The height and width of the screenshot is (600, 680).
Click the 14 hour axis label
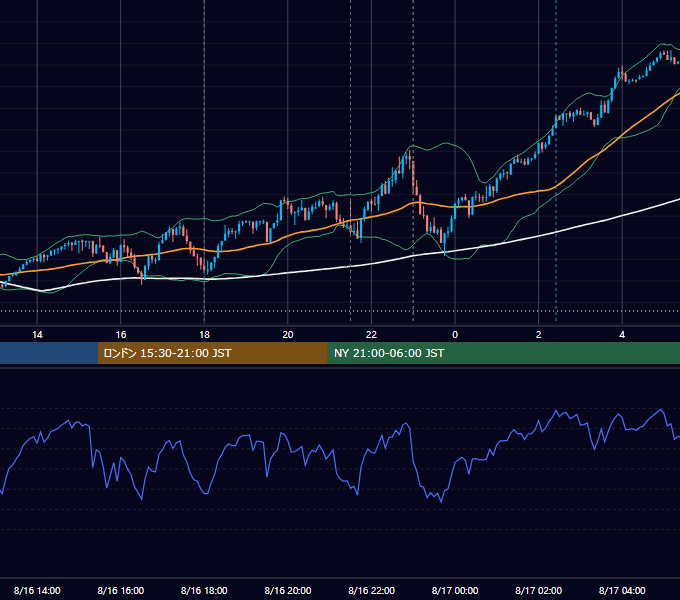(37, 335)
